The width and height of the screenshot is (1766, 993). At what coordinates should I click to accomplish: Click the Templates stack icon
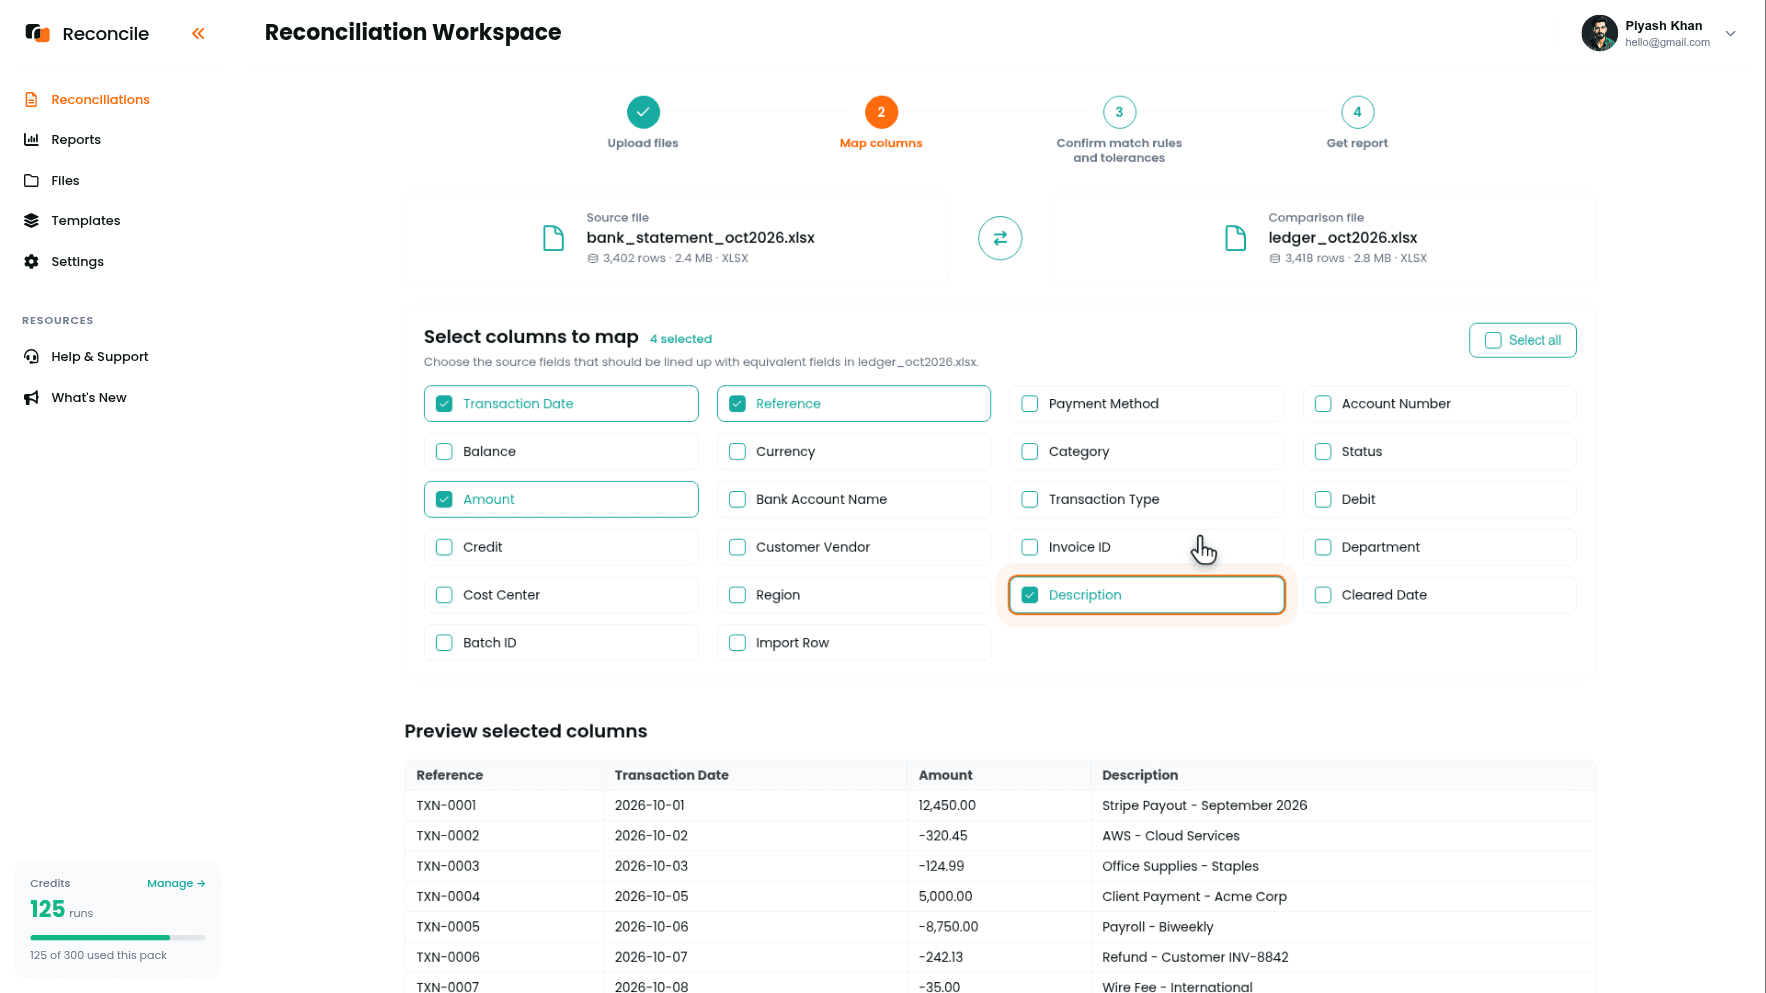coord(31,221)
